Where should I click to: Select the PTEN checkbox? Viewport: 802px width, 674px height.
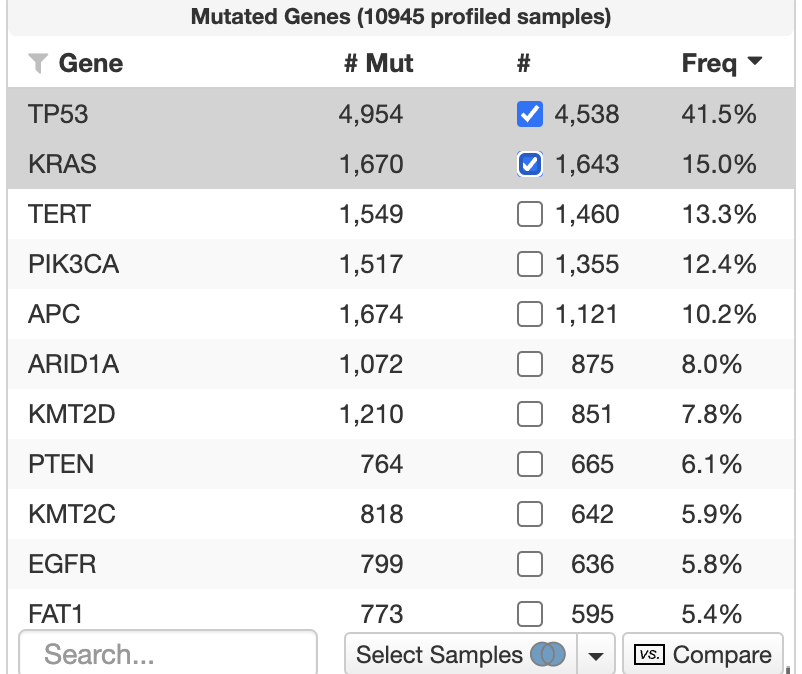tap(529, 464)
